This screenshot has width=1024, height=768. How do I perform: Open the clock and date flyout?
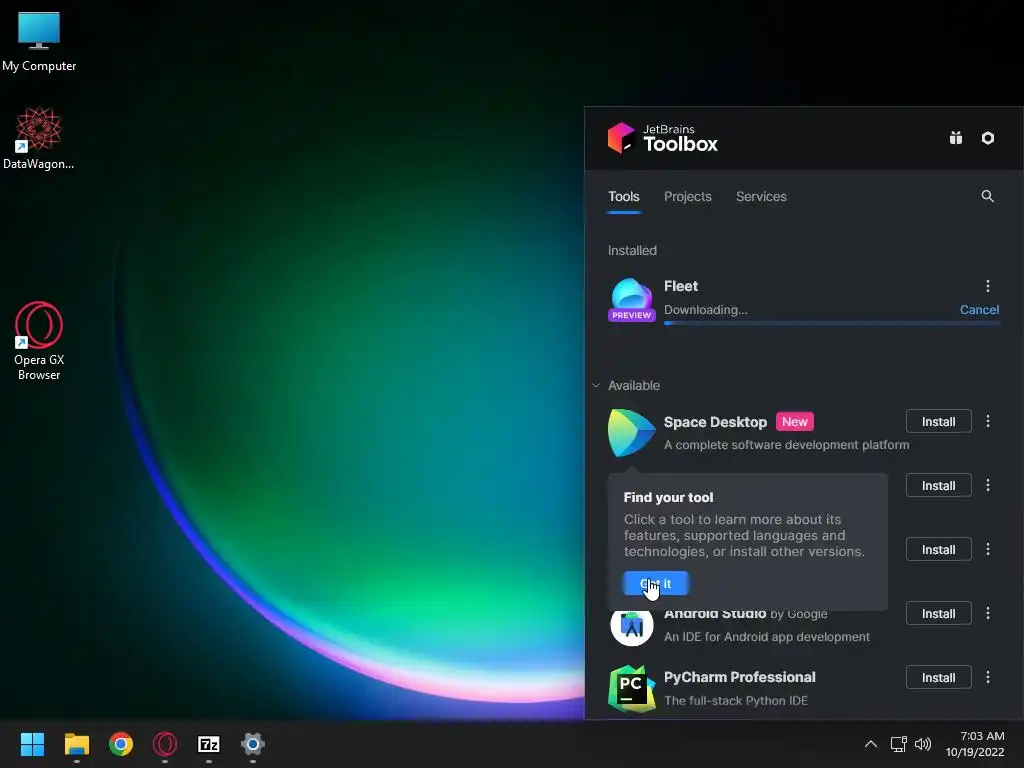pyautogui.click(x=975, y=744)
